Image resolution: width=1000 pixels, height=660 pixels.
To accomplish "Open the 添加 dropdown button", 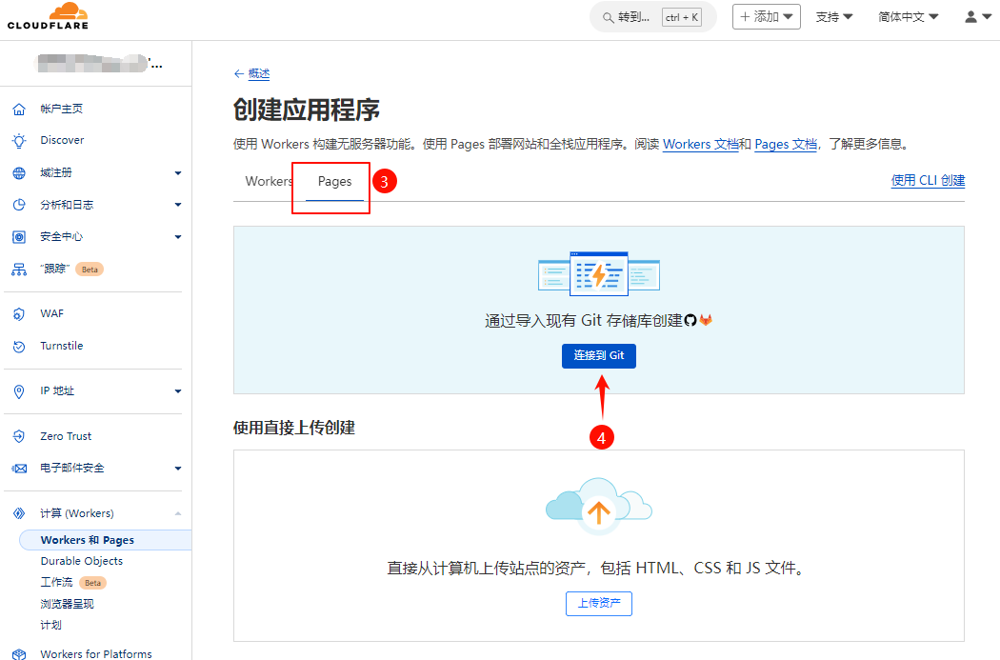I will click(766, 17).
